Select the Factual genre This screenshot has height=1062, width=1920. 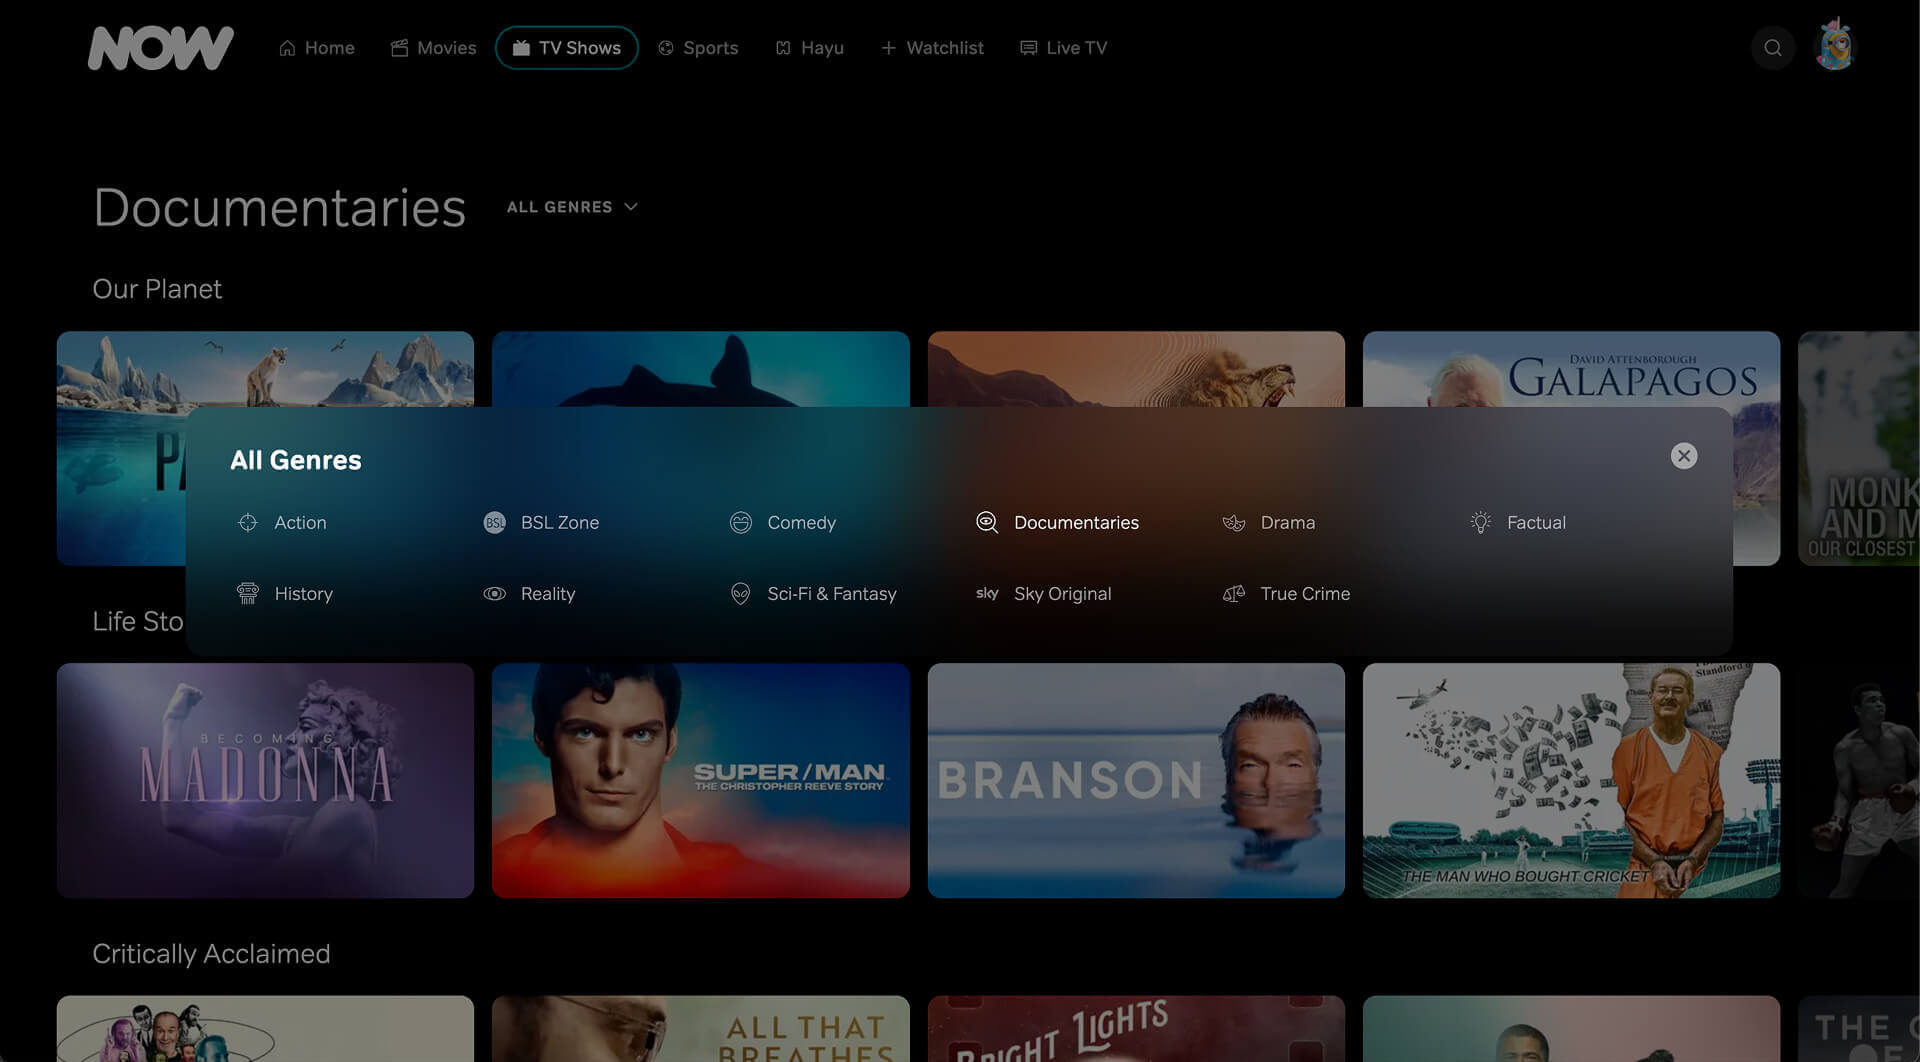click(1536, 522)
